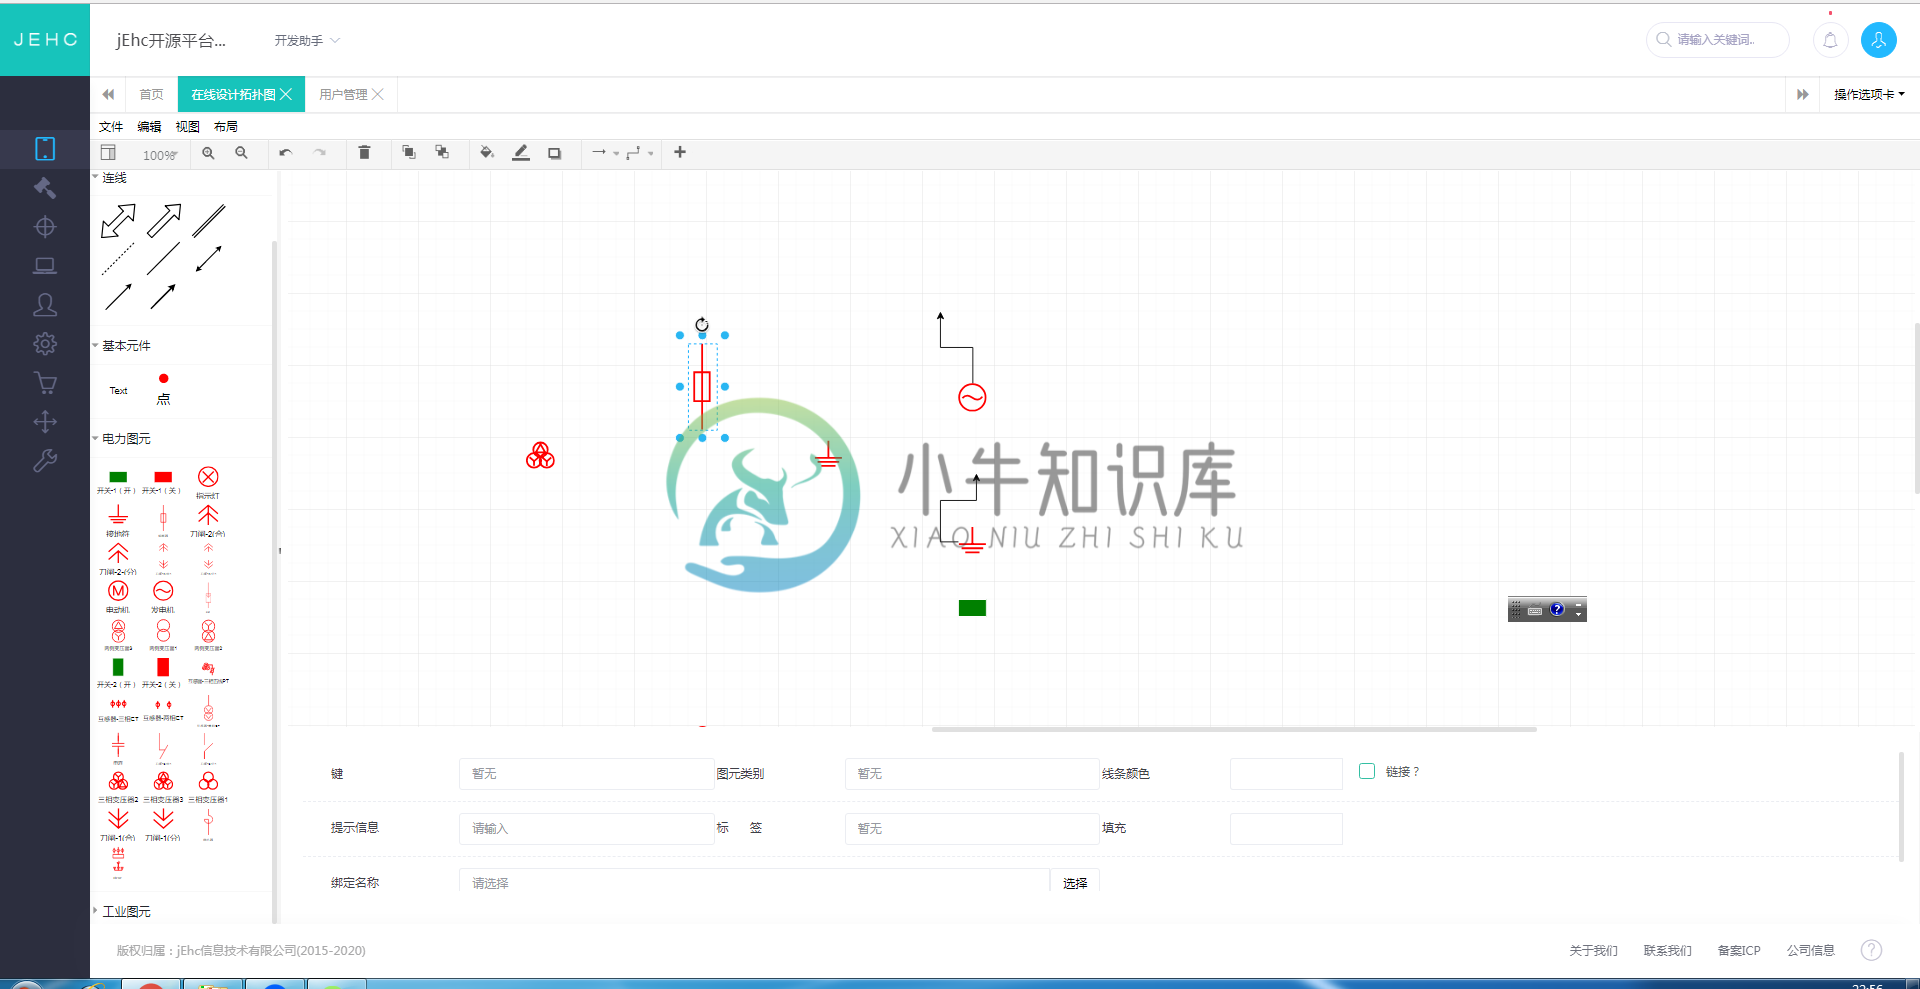Viewport: 1920px width, 989px height.
Task: Undo the last diagram action
Action: point(286,153)
